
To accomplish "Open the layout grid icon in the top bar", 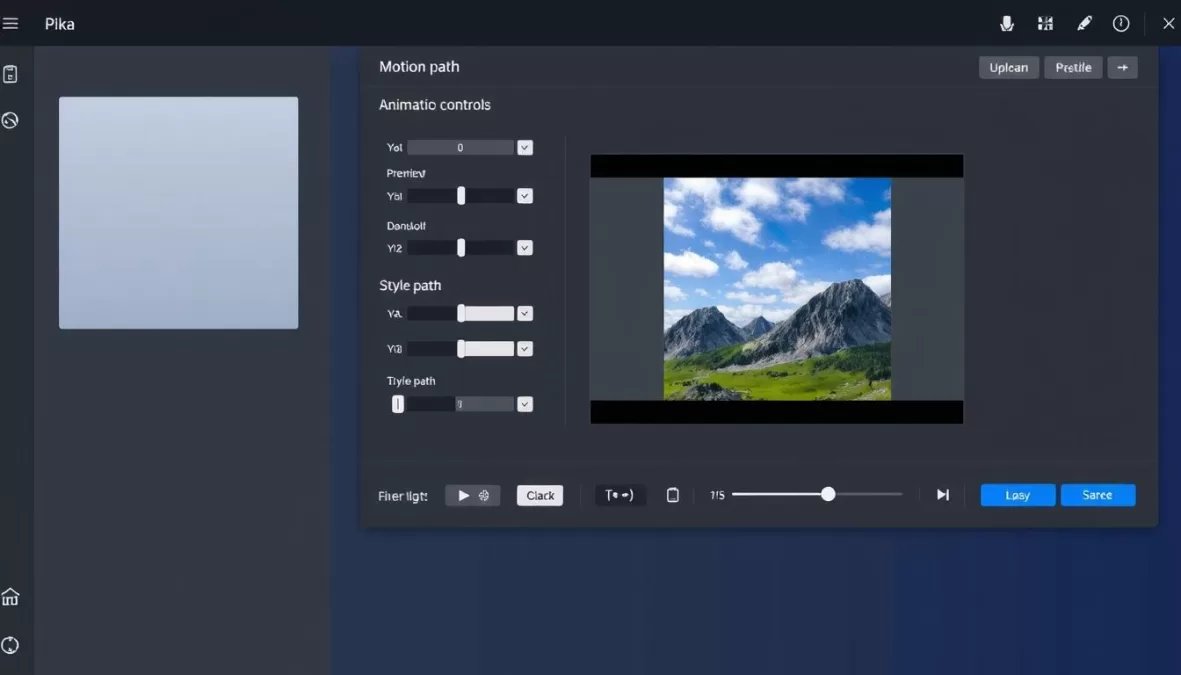I will coord(1045,23).
